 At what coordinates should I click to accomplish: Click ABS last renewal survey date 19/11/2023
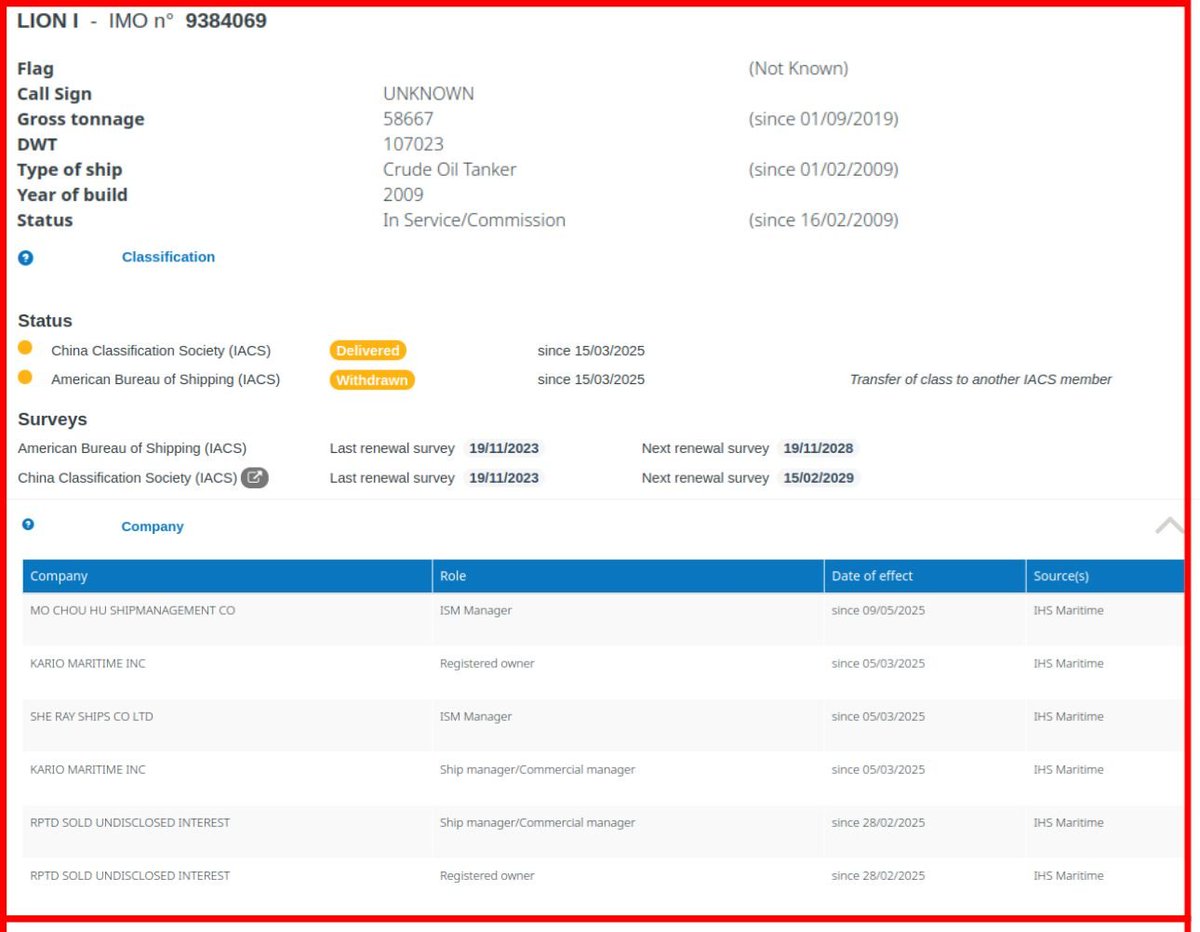tap(504, 449)
